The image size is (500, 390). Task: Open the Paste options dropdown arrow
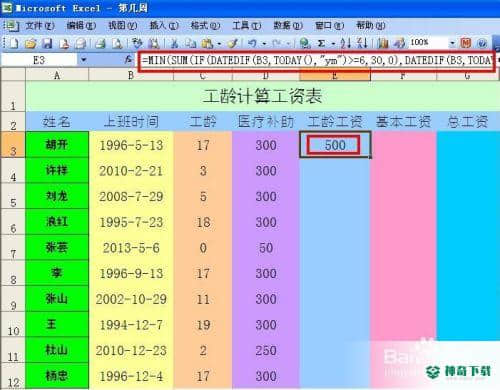pyautogui.click(x=219, y=43)
